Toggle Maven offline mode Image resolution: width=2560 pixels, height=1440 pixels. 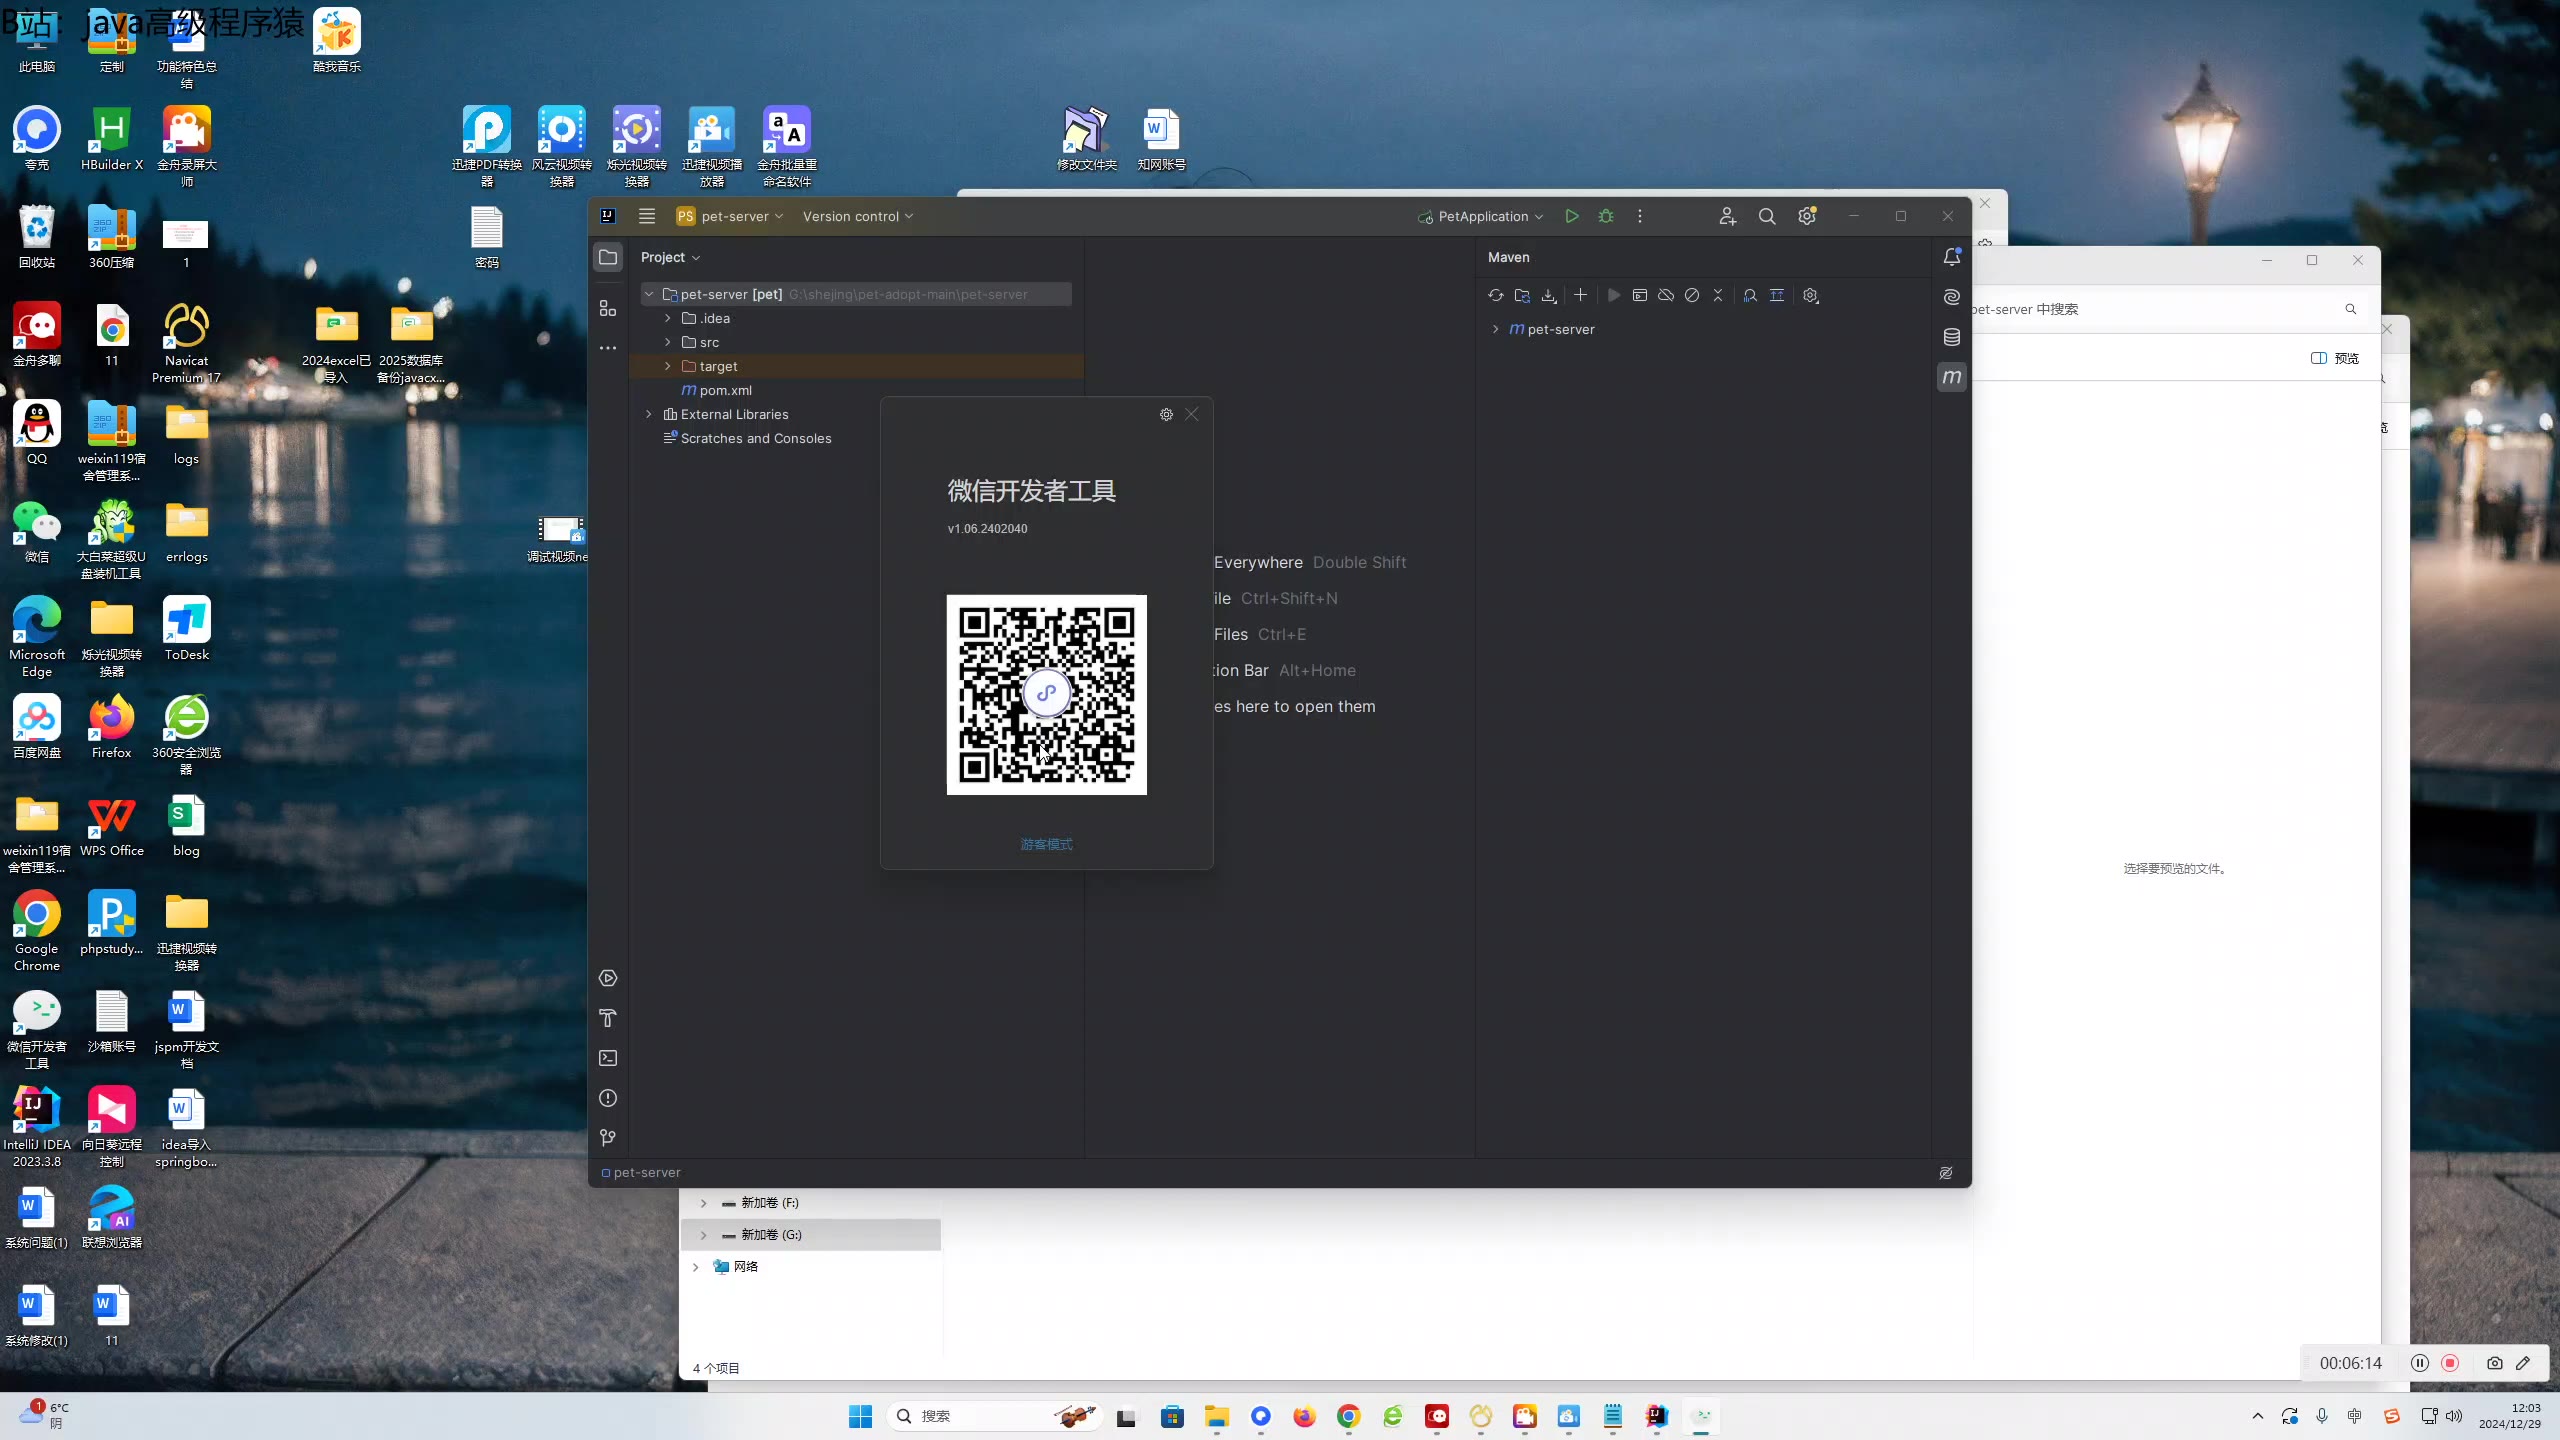[x=1666, y=296]
